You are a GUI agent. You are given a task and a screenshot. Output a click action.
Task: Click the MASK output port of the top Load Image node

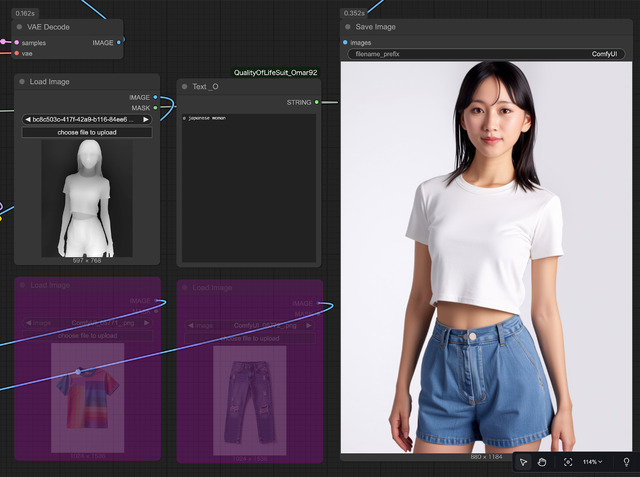coord(155,108)
